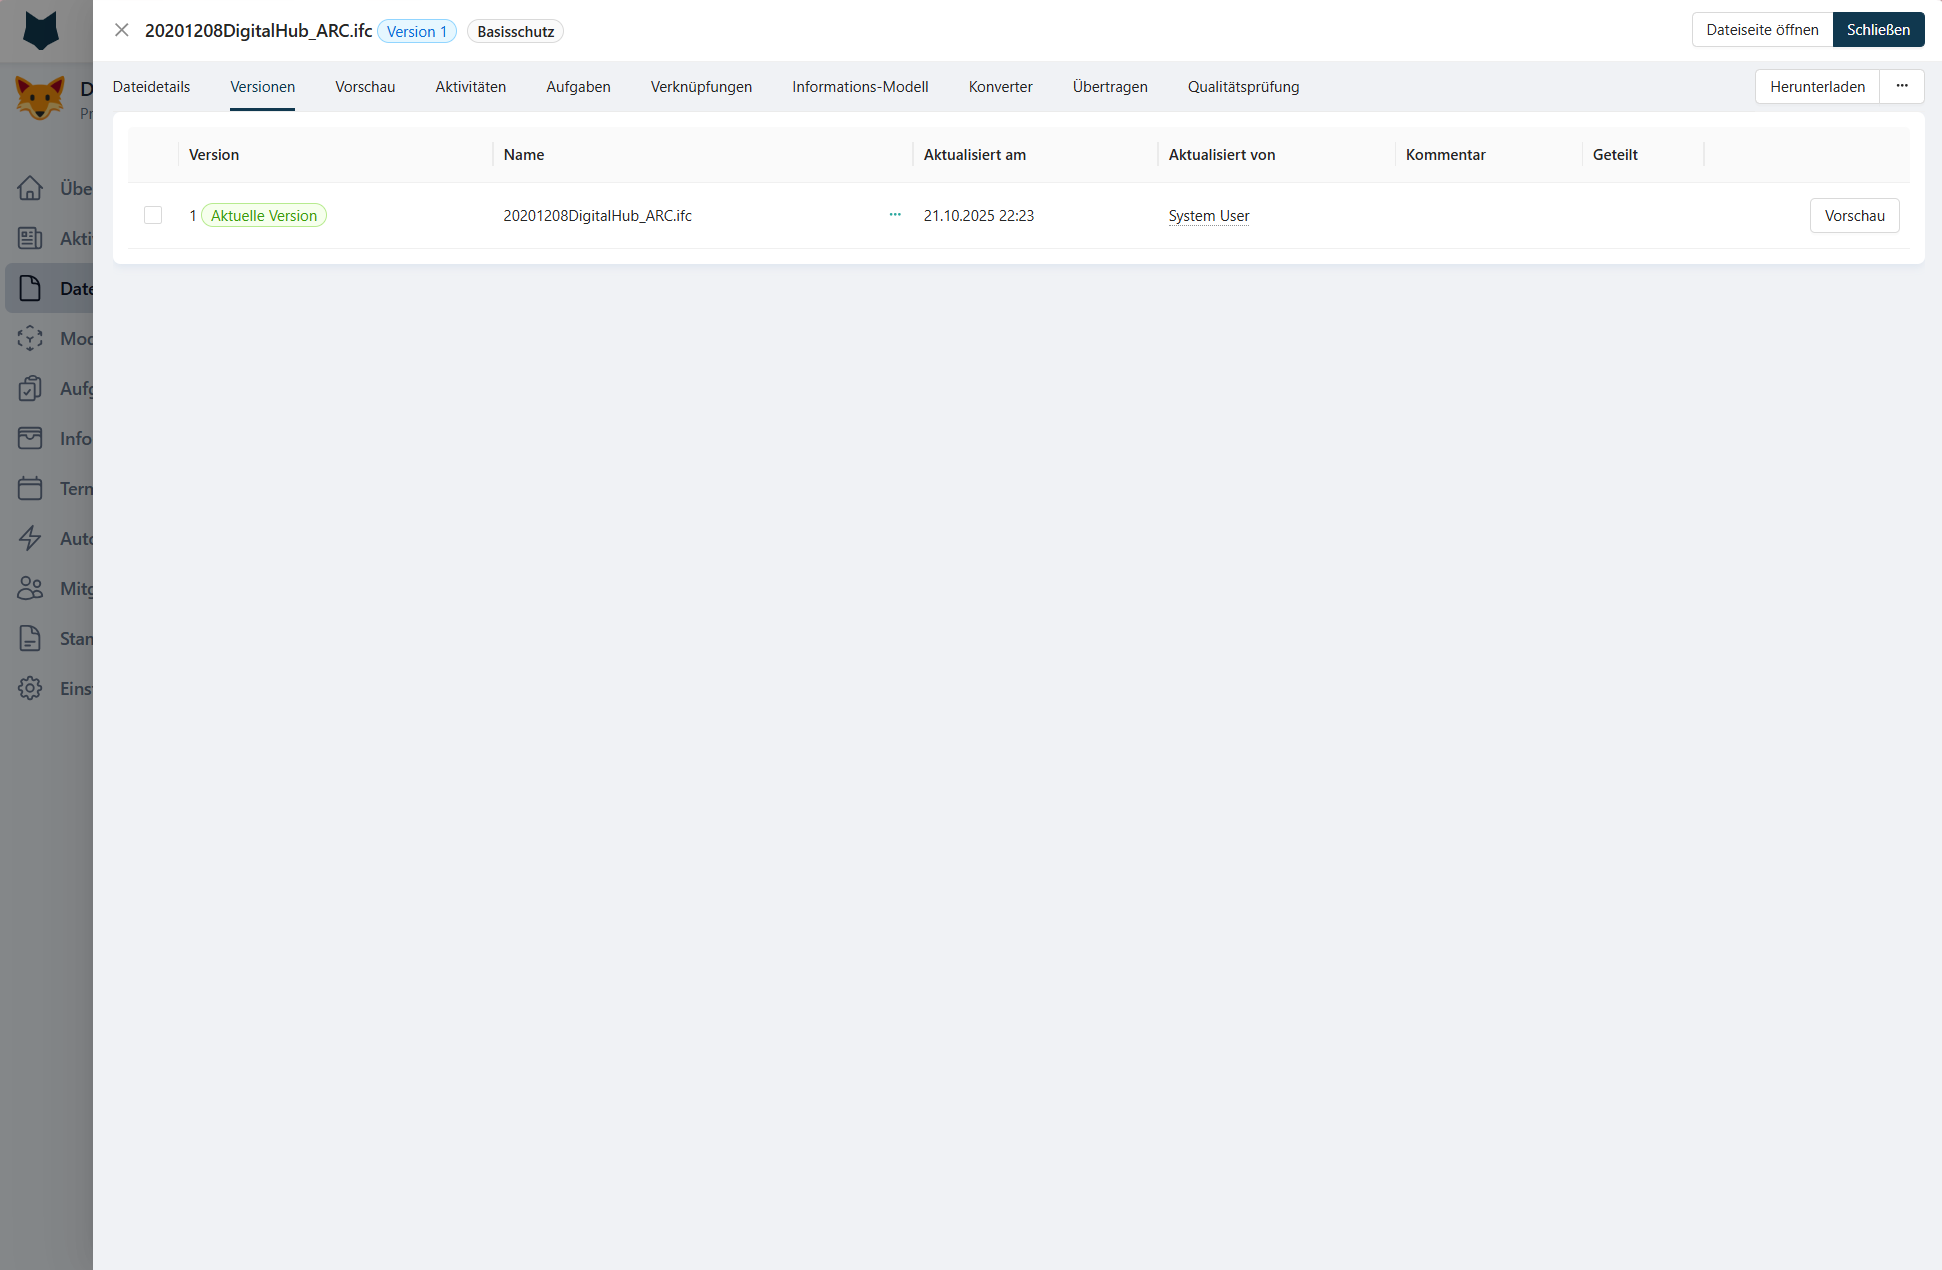
Task: Open the more options menu next to Herunterladen
Action: click(1902, 86)
